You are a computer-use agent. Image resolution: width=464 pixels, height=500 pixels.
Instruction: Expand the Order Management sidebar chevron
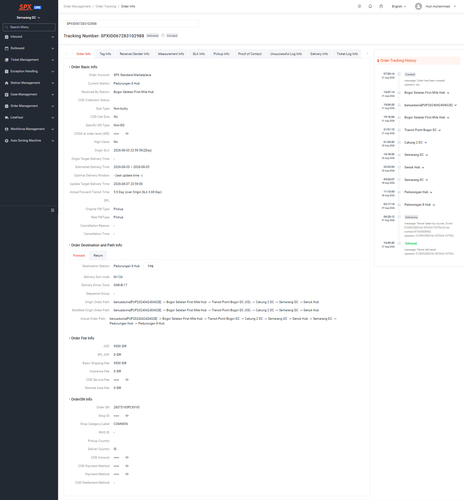click(x=52, y=106)
